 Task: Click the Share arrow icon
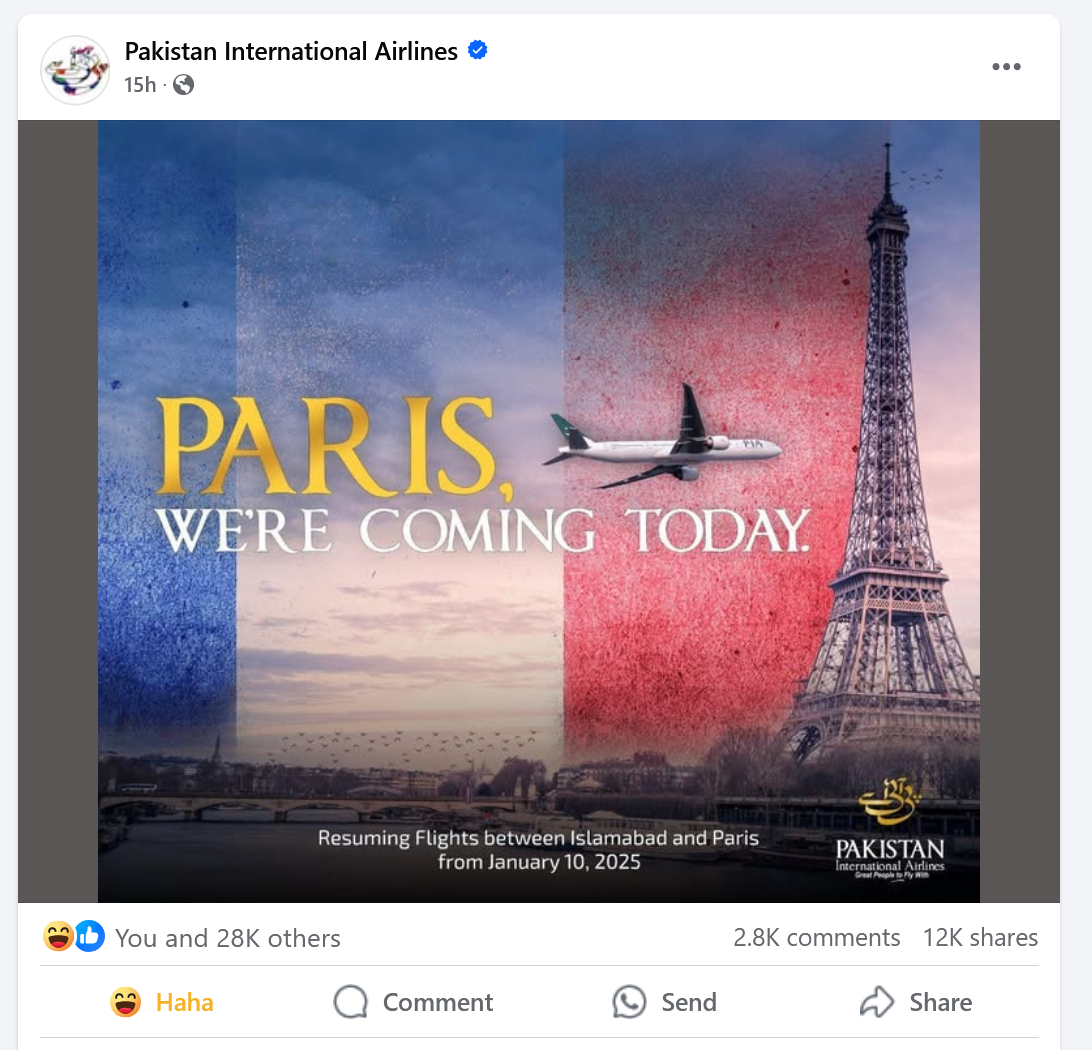(x=876, y=1001)
